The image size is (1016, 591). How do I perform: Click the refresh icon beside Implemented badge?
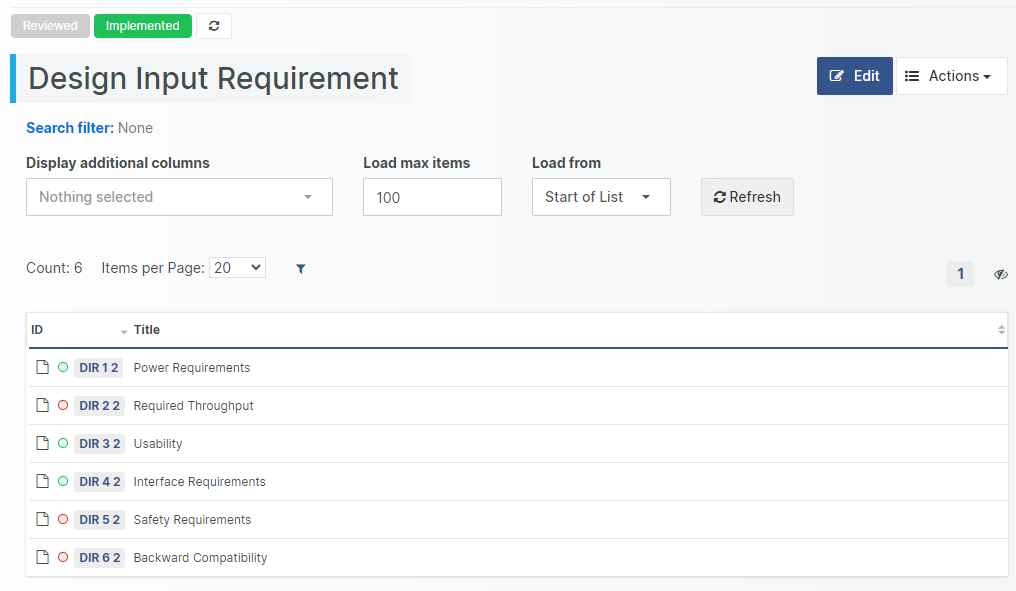click(214, 26)
